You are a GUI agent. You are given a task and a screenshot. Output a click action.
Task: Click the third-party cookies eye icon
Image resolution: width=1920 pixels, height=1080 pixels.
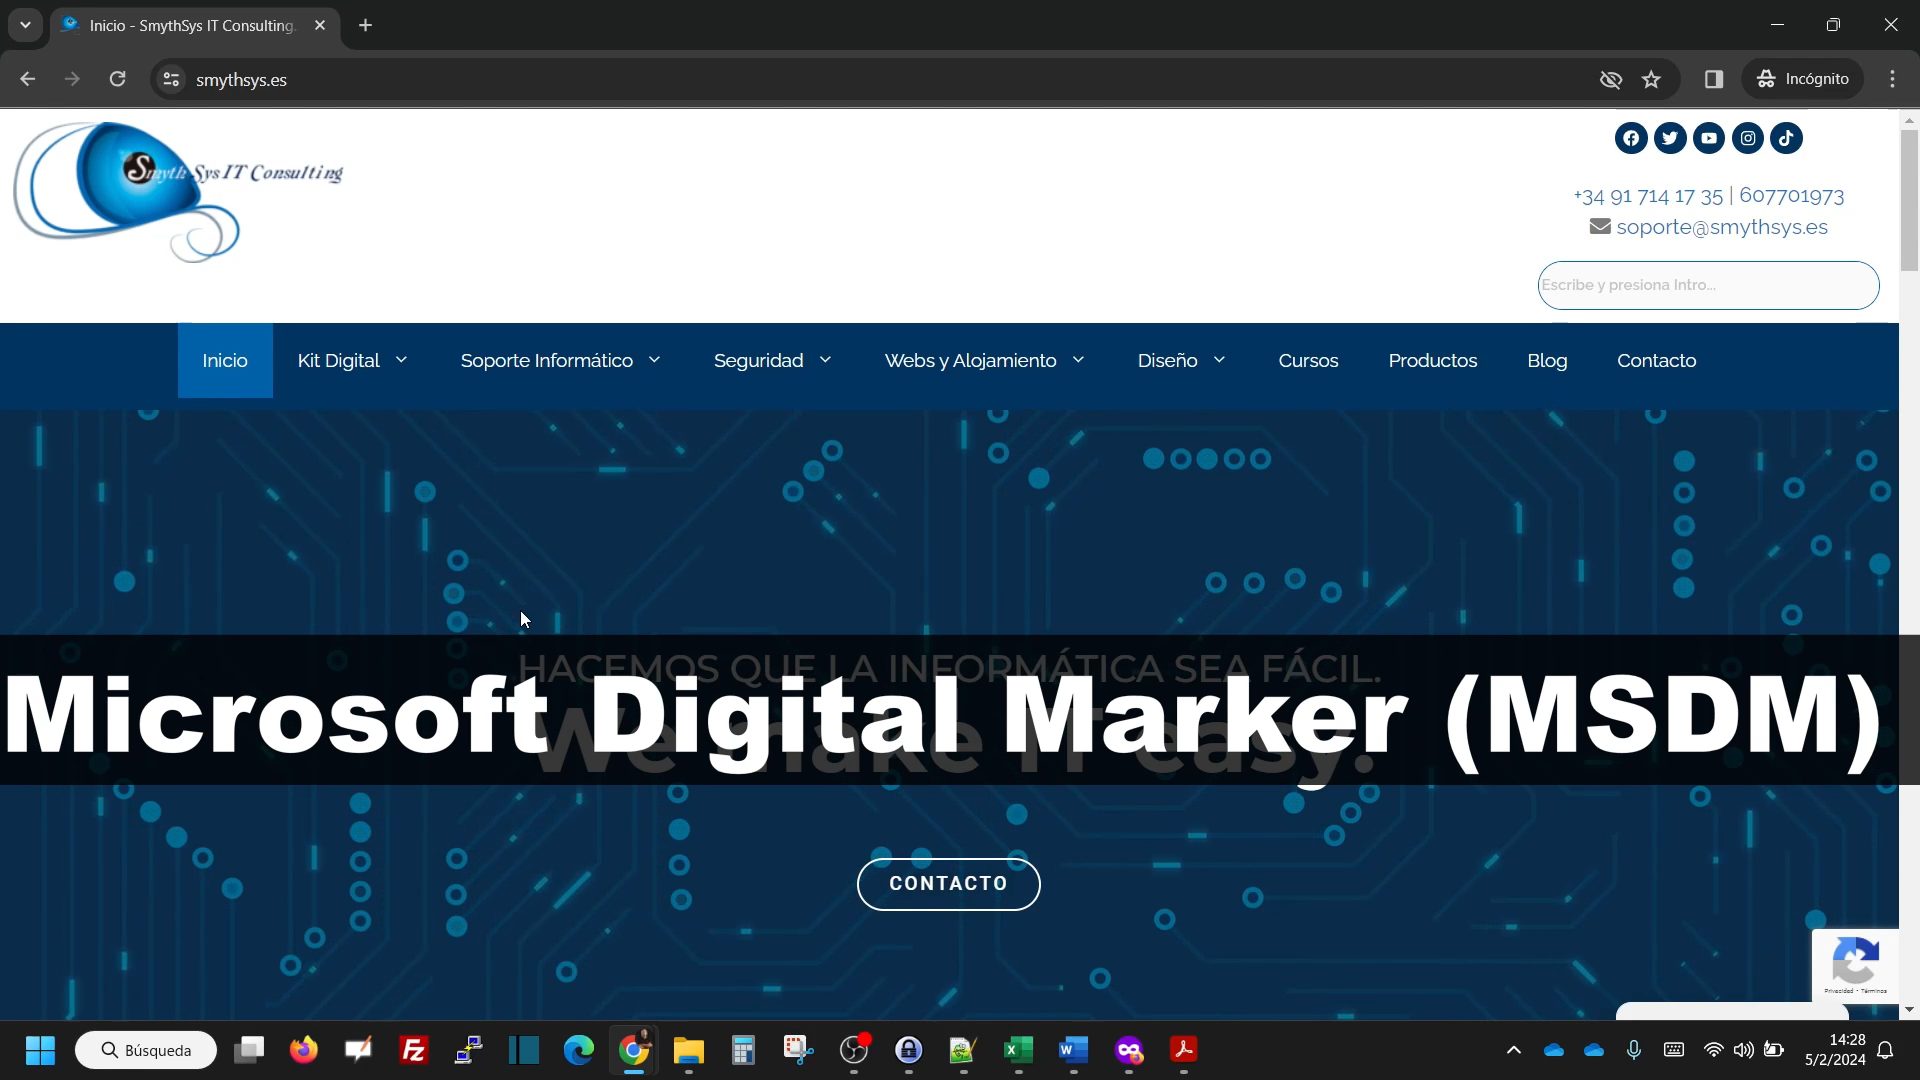1610,79
